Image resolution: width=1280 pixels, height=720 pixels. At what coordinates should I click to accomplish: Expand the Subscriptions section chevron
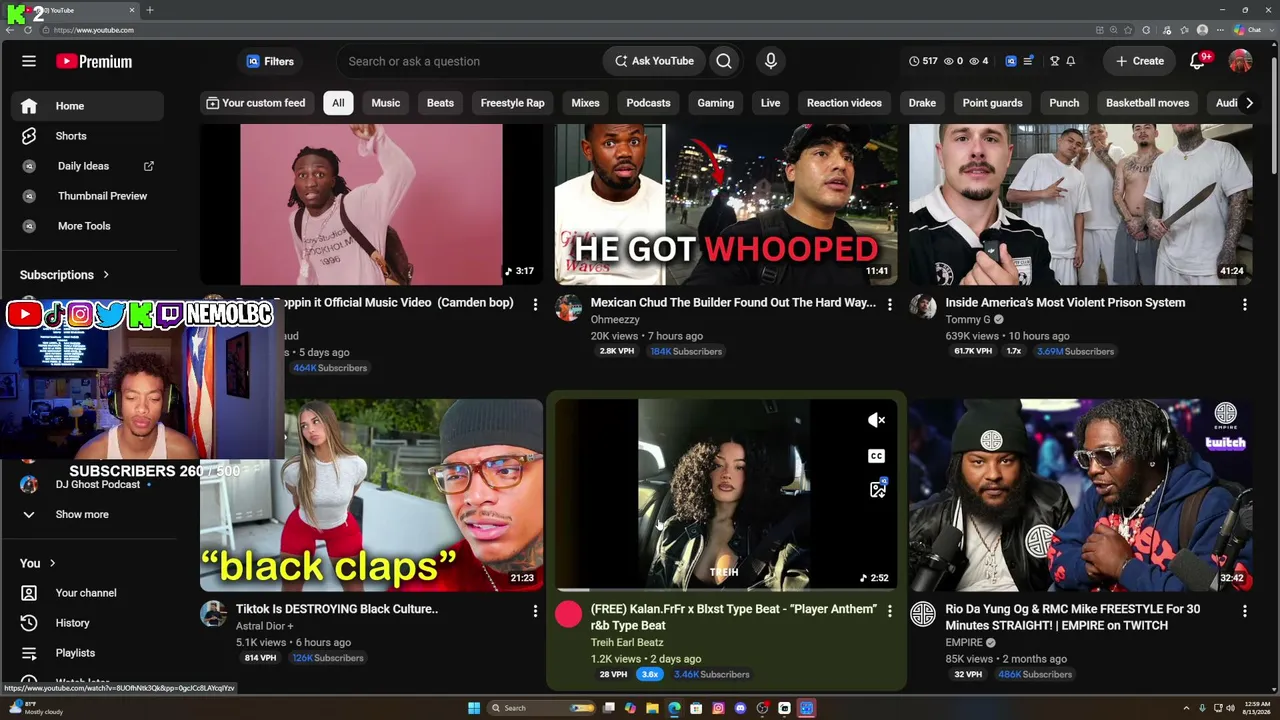pos(106,275)
